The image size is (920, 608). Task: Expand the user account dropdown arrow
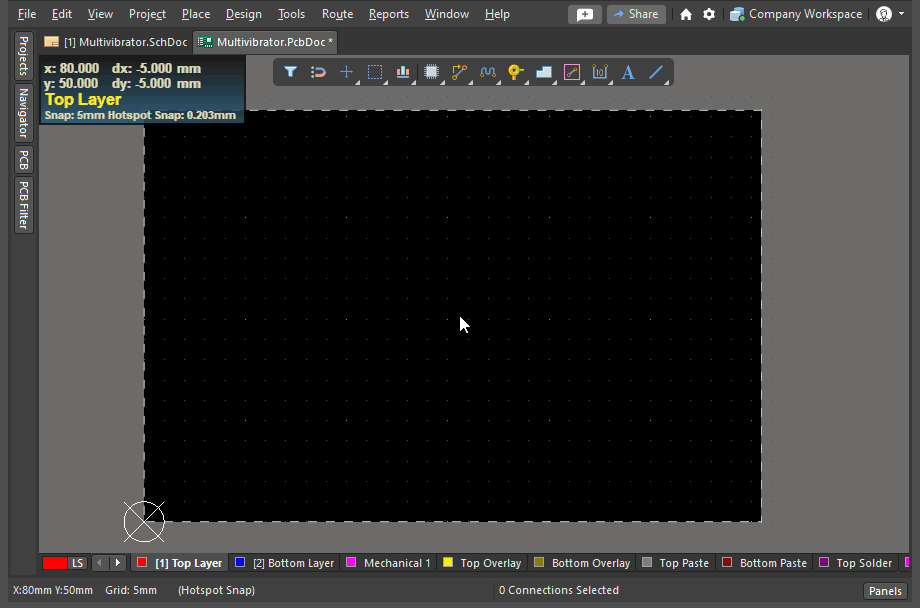[902, 14]
